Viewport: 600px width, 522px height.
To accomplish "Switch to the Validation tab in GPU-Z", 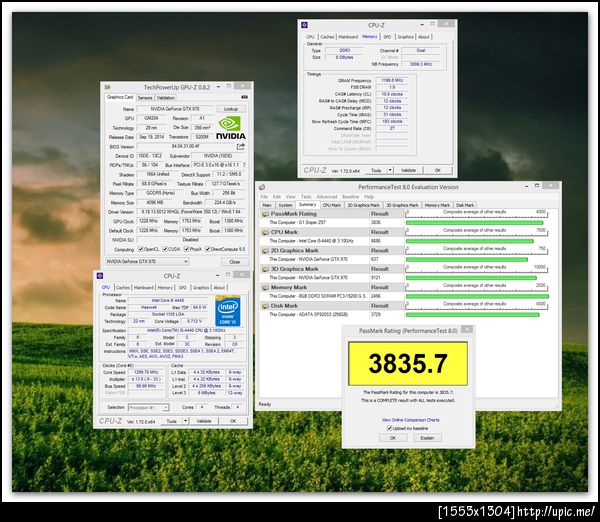I will (x=166, y=98).
